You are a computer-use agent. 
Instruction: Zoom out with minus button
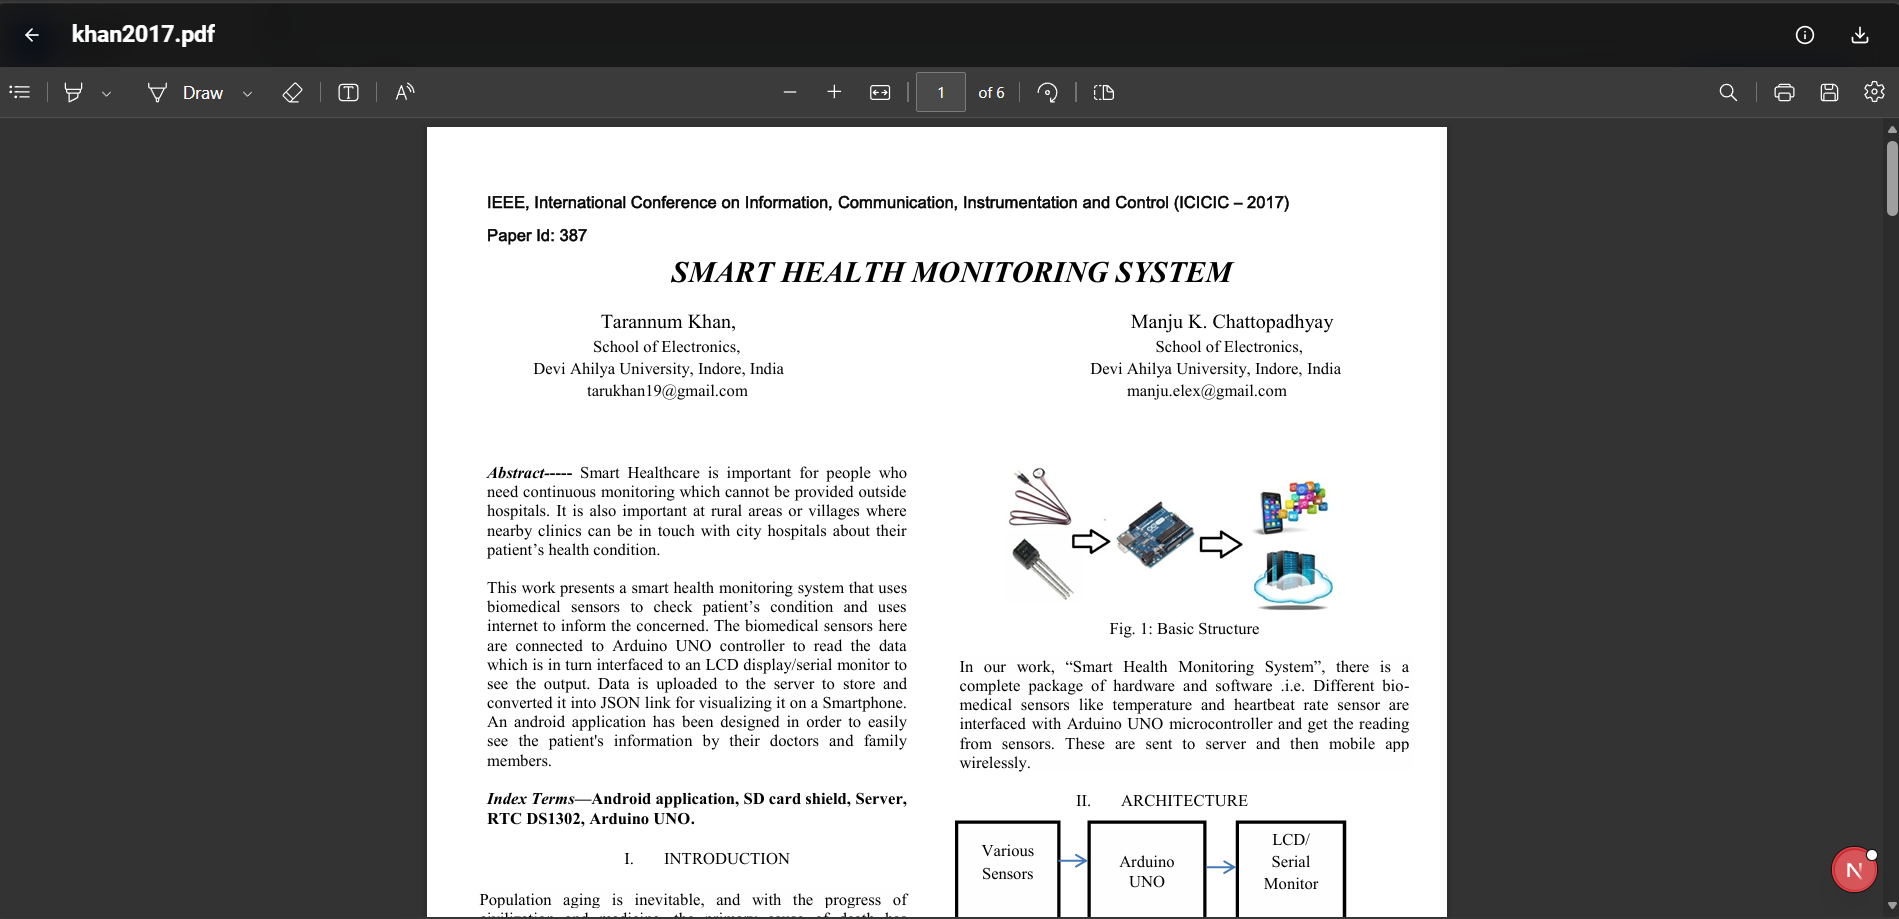(790, 92)
